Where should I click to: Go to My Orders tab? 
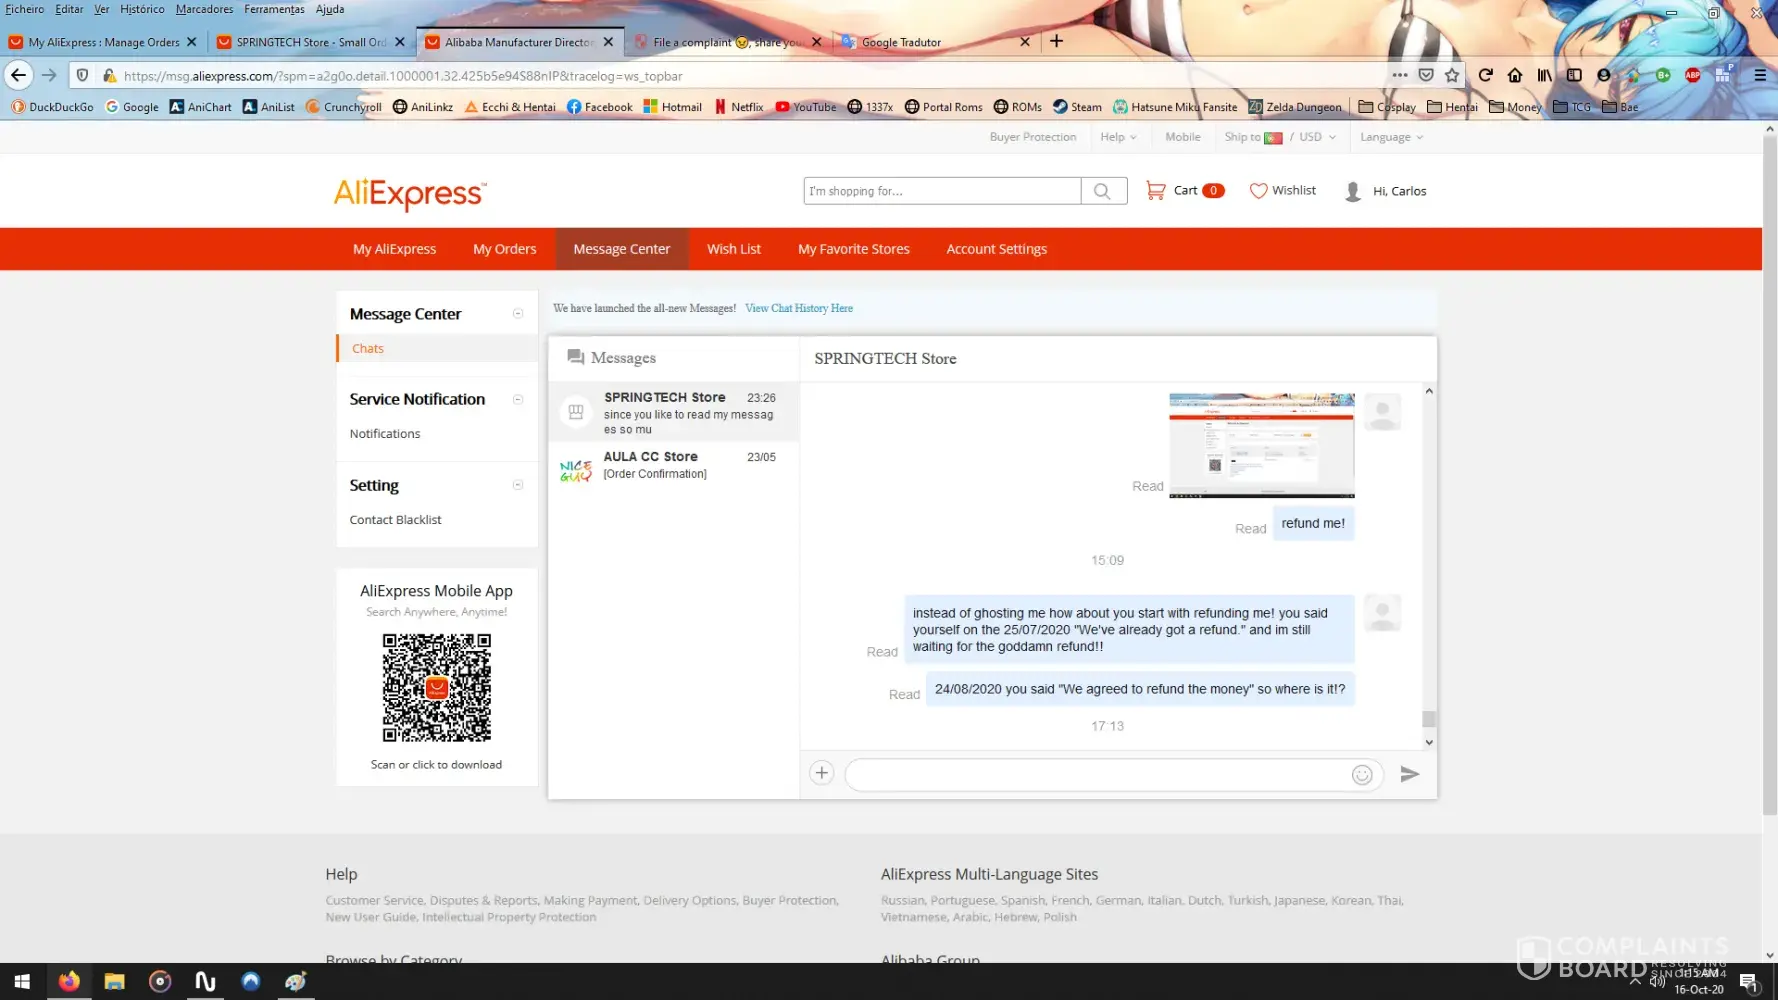(x=504, y=249)
